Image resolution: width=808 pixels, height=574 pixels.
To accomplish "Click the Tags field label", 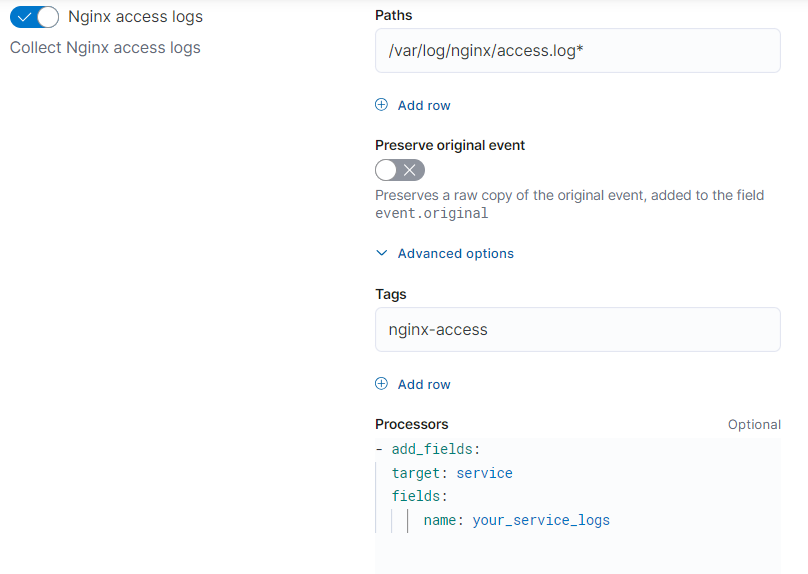I will tap(390, 294).
